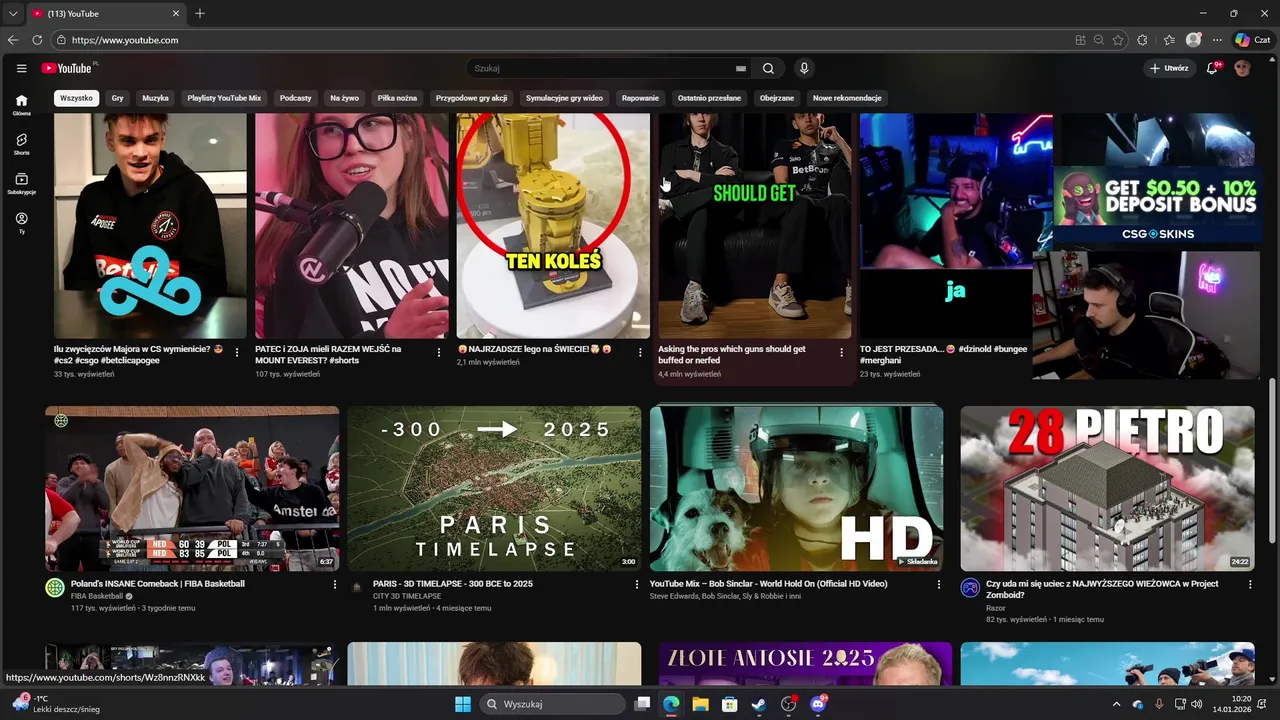Open Edge profile icon
This screenshot has height=720, width=1280.
click(x=1193, y=40)
